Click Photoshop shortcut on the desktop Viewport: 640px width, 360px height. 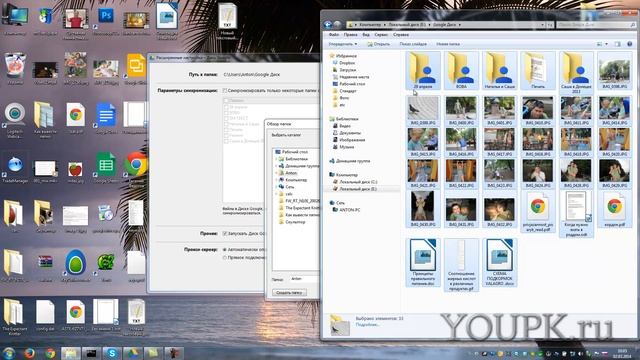click(106, 20)
